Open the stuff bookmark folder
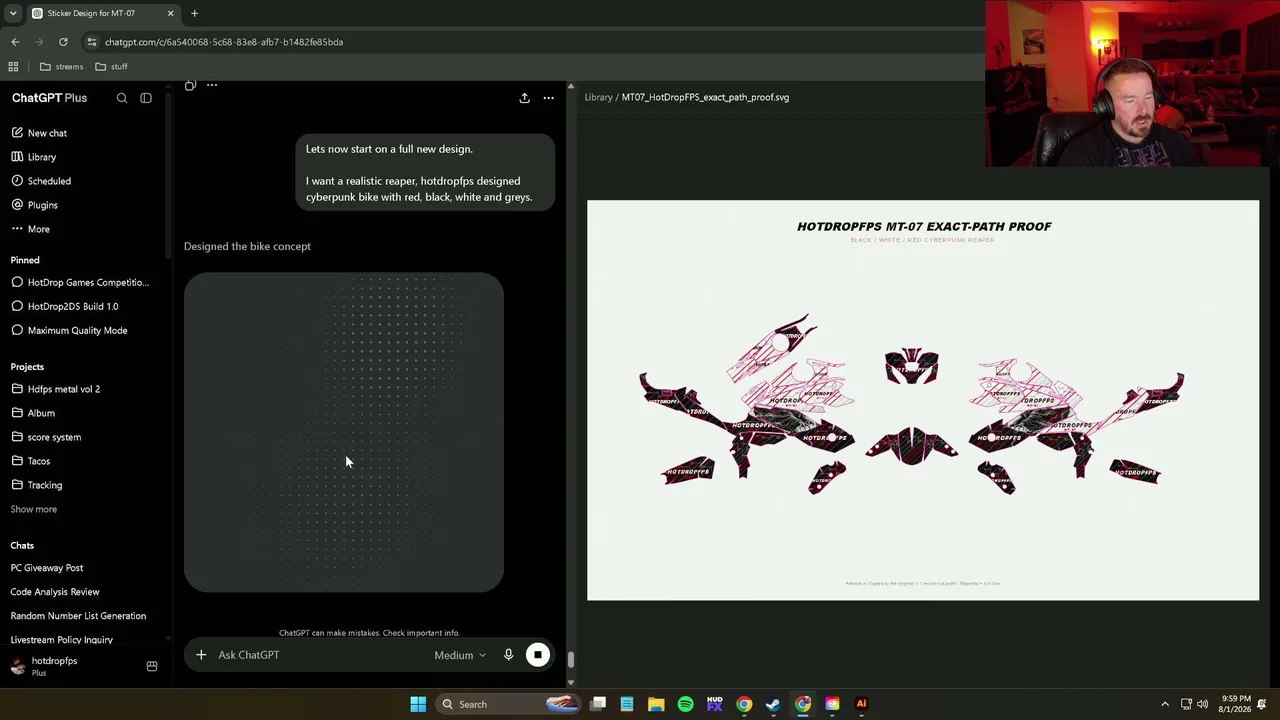 coord(111,67)
